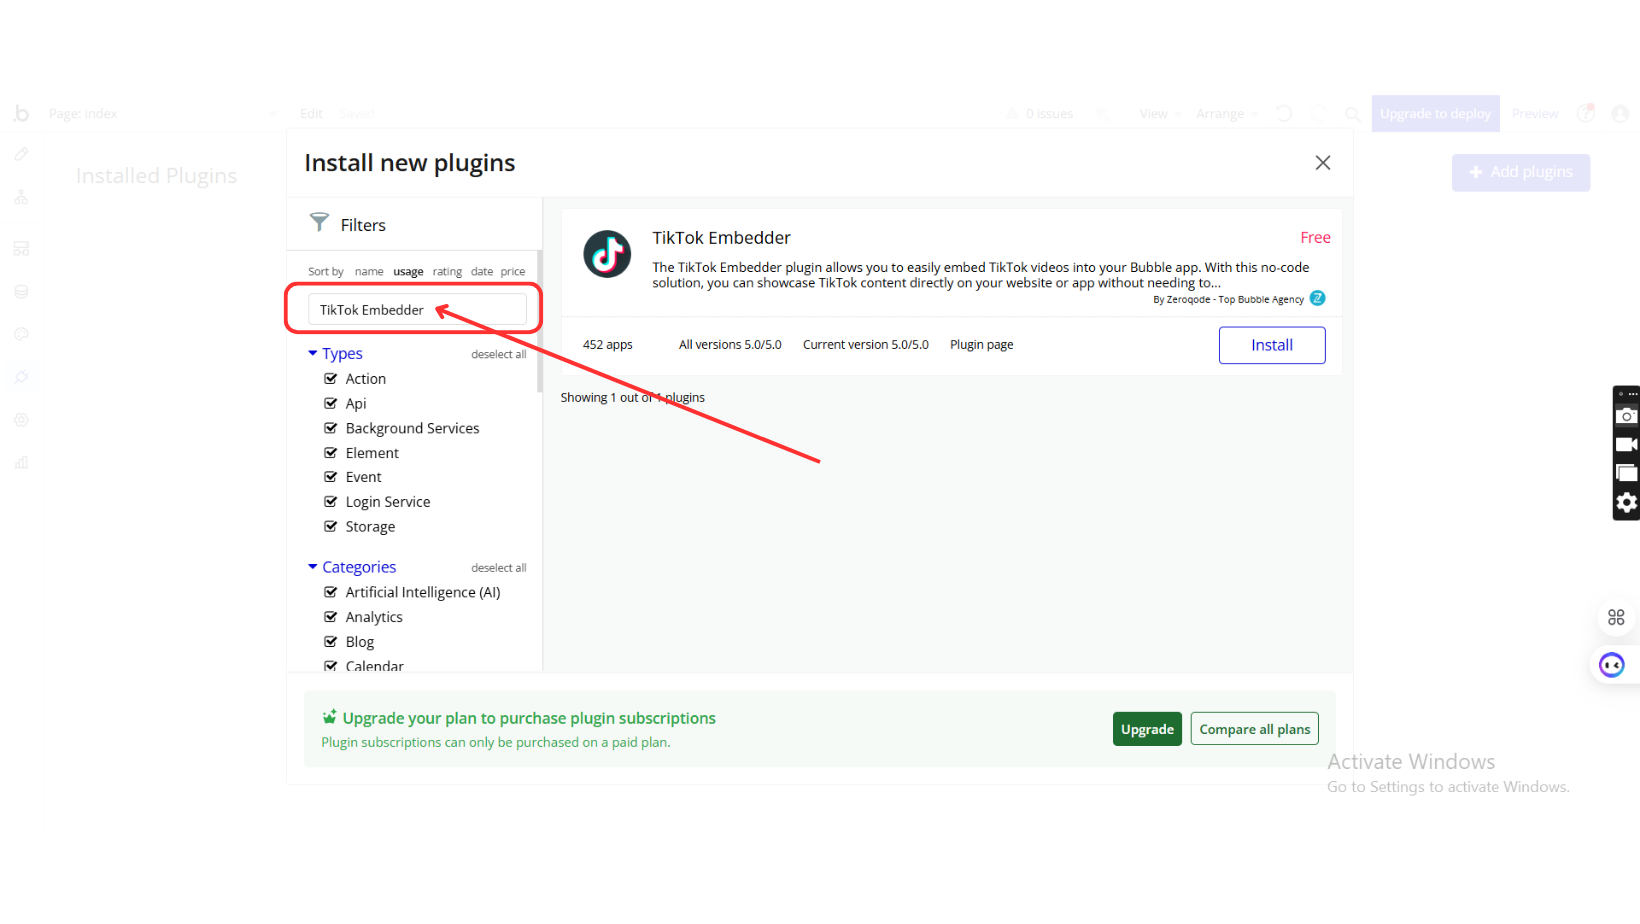Collapse the Types filter section

point(313,353)
